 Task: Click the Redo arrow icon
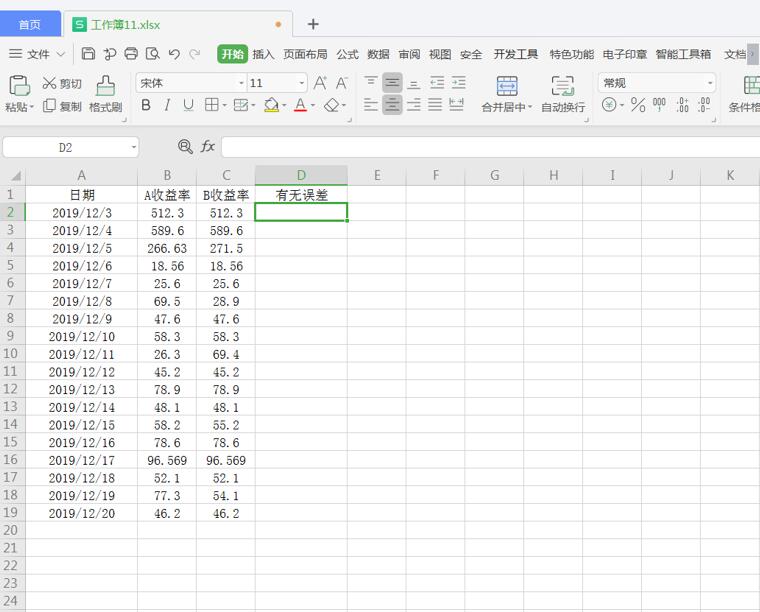point(195,54)
